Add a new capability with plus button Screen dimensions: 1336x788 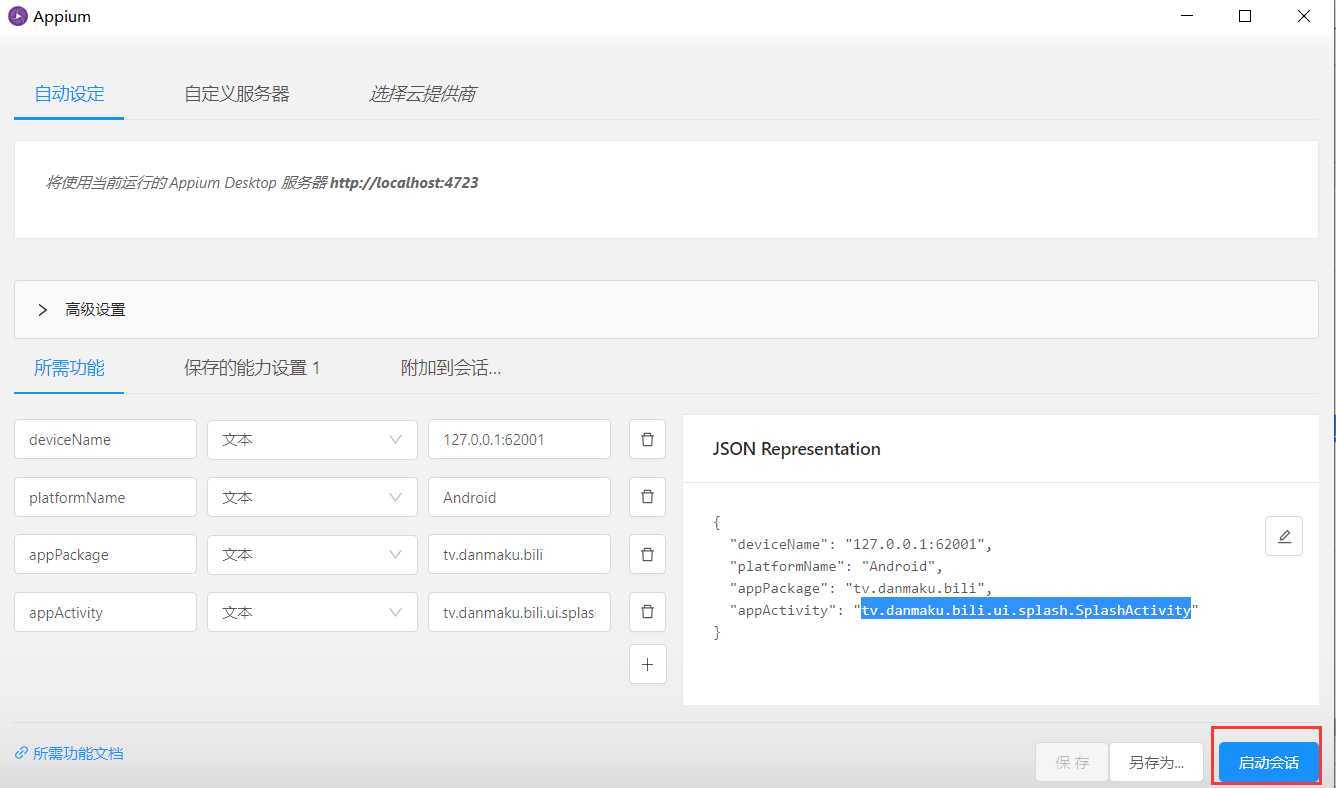[x=647, y=665]
